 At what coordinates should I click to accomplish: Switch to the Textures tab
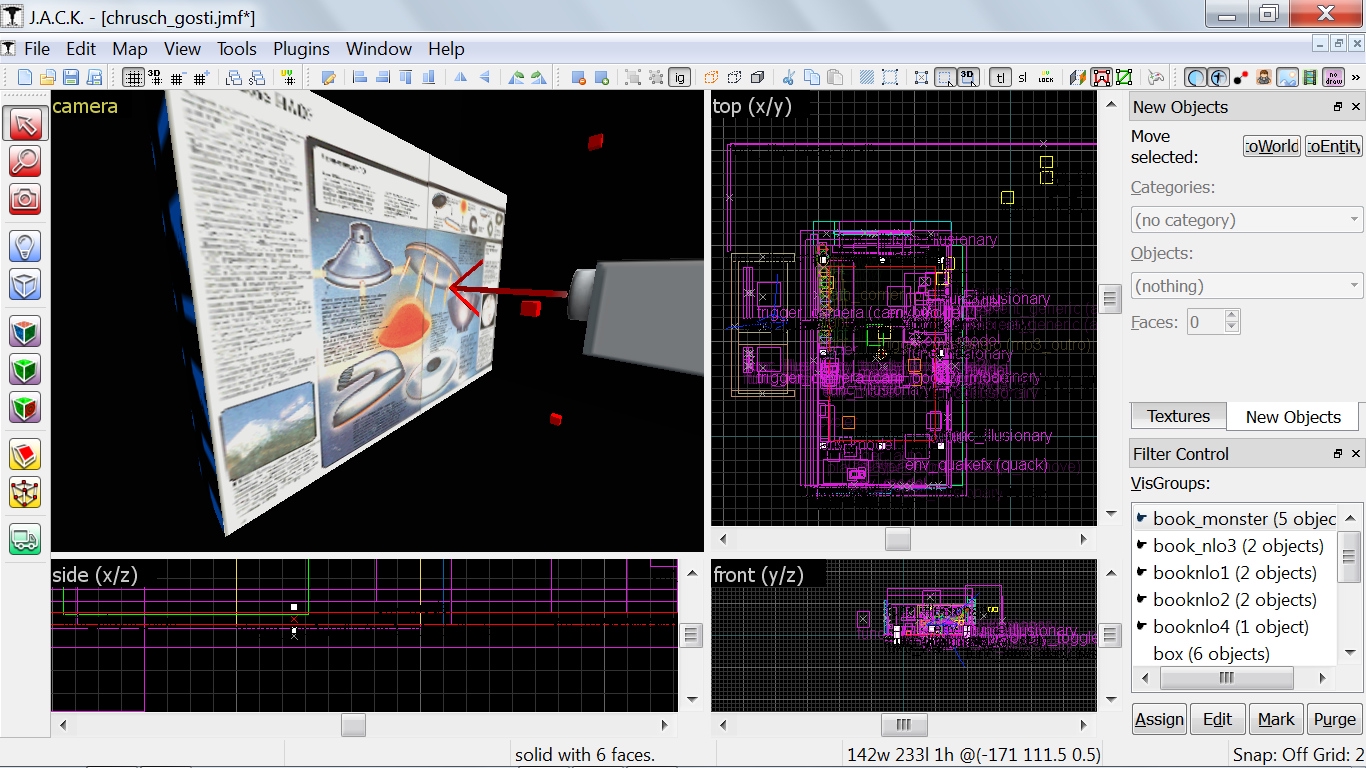(1178, 416)
